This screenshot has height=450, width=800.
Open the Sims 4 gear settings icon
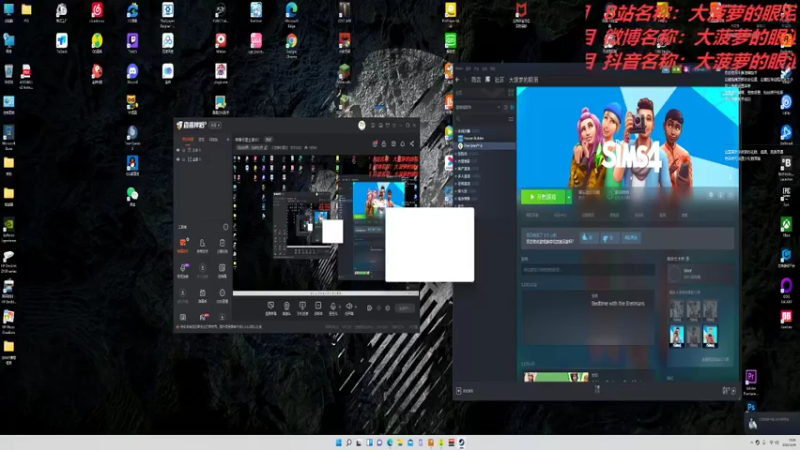(x=711, y=195)
